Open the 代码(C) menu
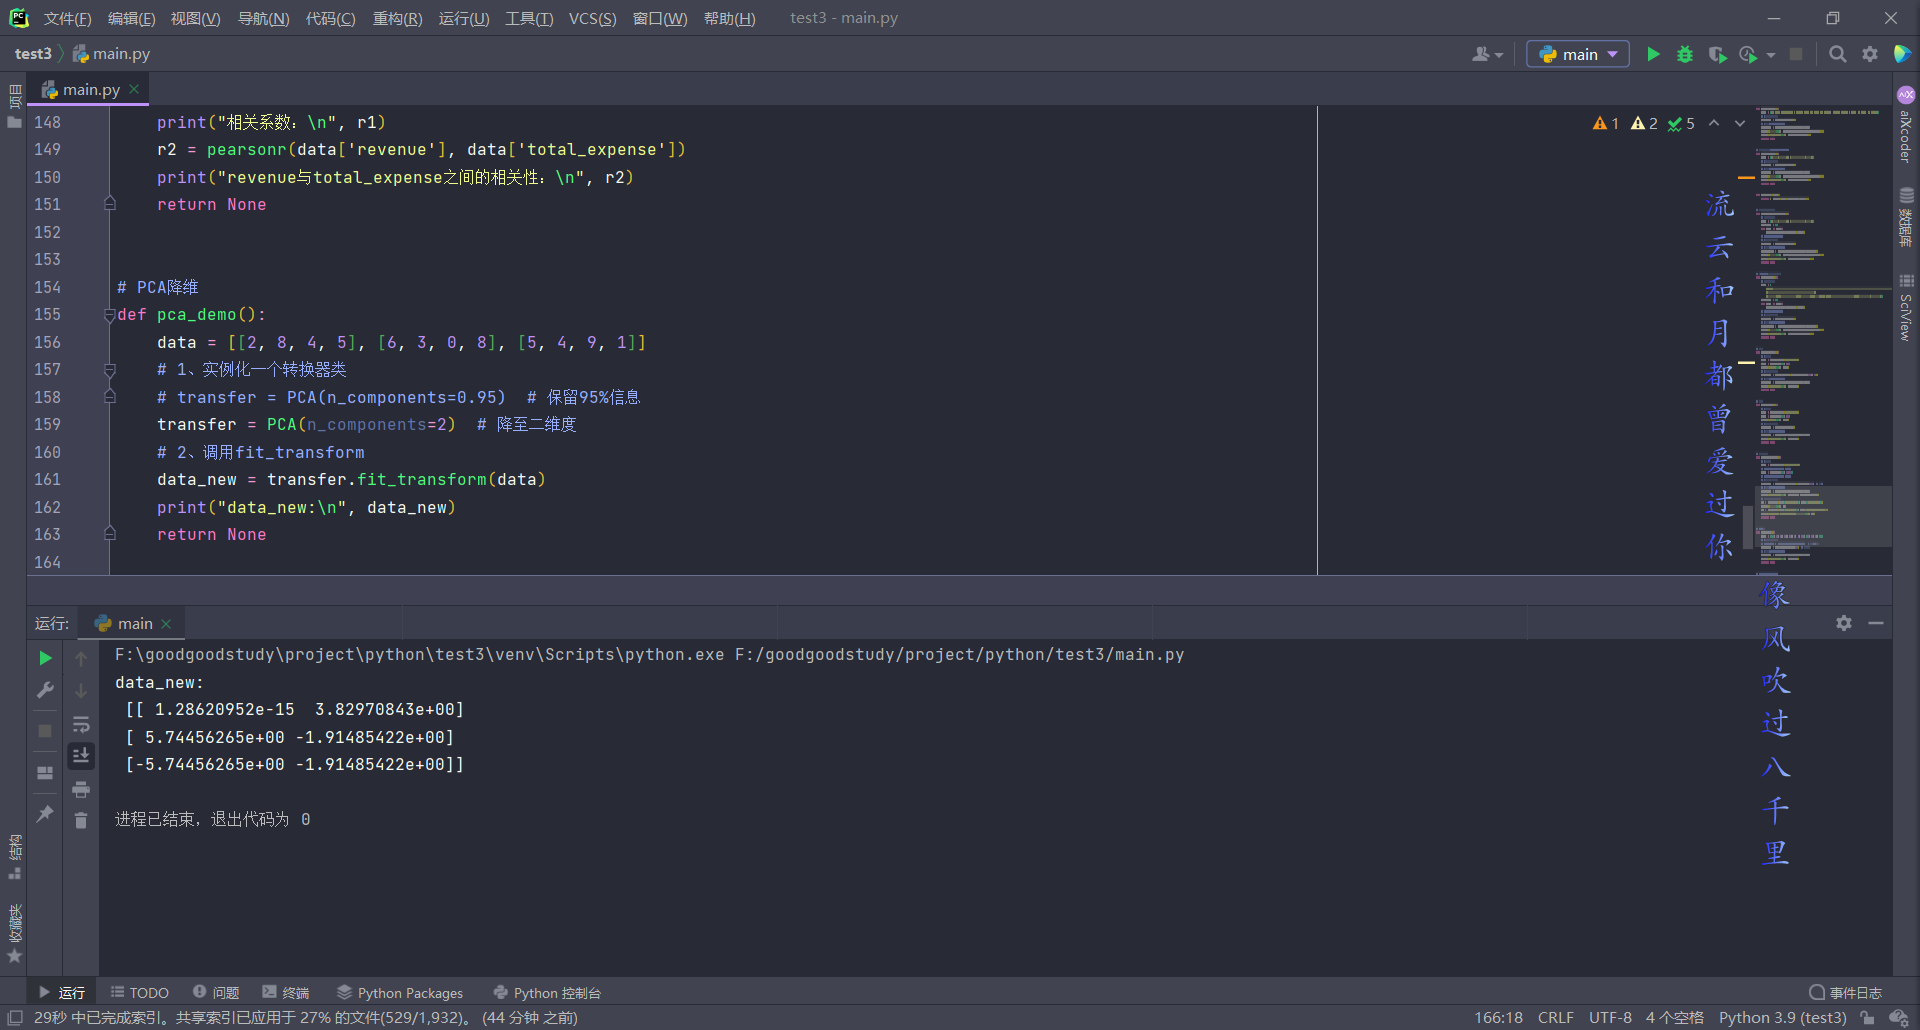This screenshot has height=1030, width=1920. click(x=330, y=18)
